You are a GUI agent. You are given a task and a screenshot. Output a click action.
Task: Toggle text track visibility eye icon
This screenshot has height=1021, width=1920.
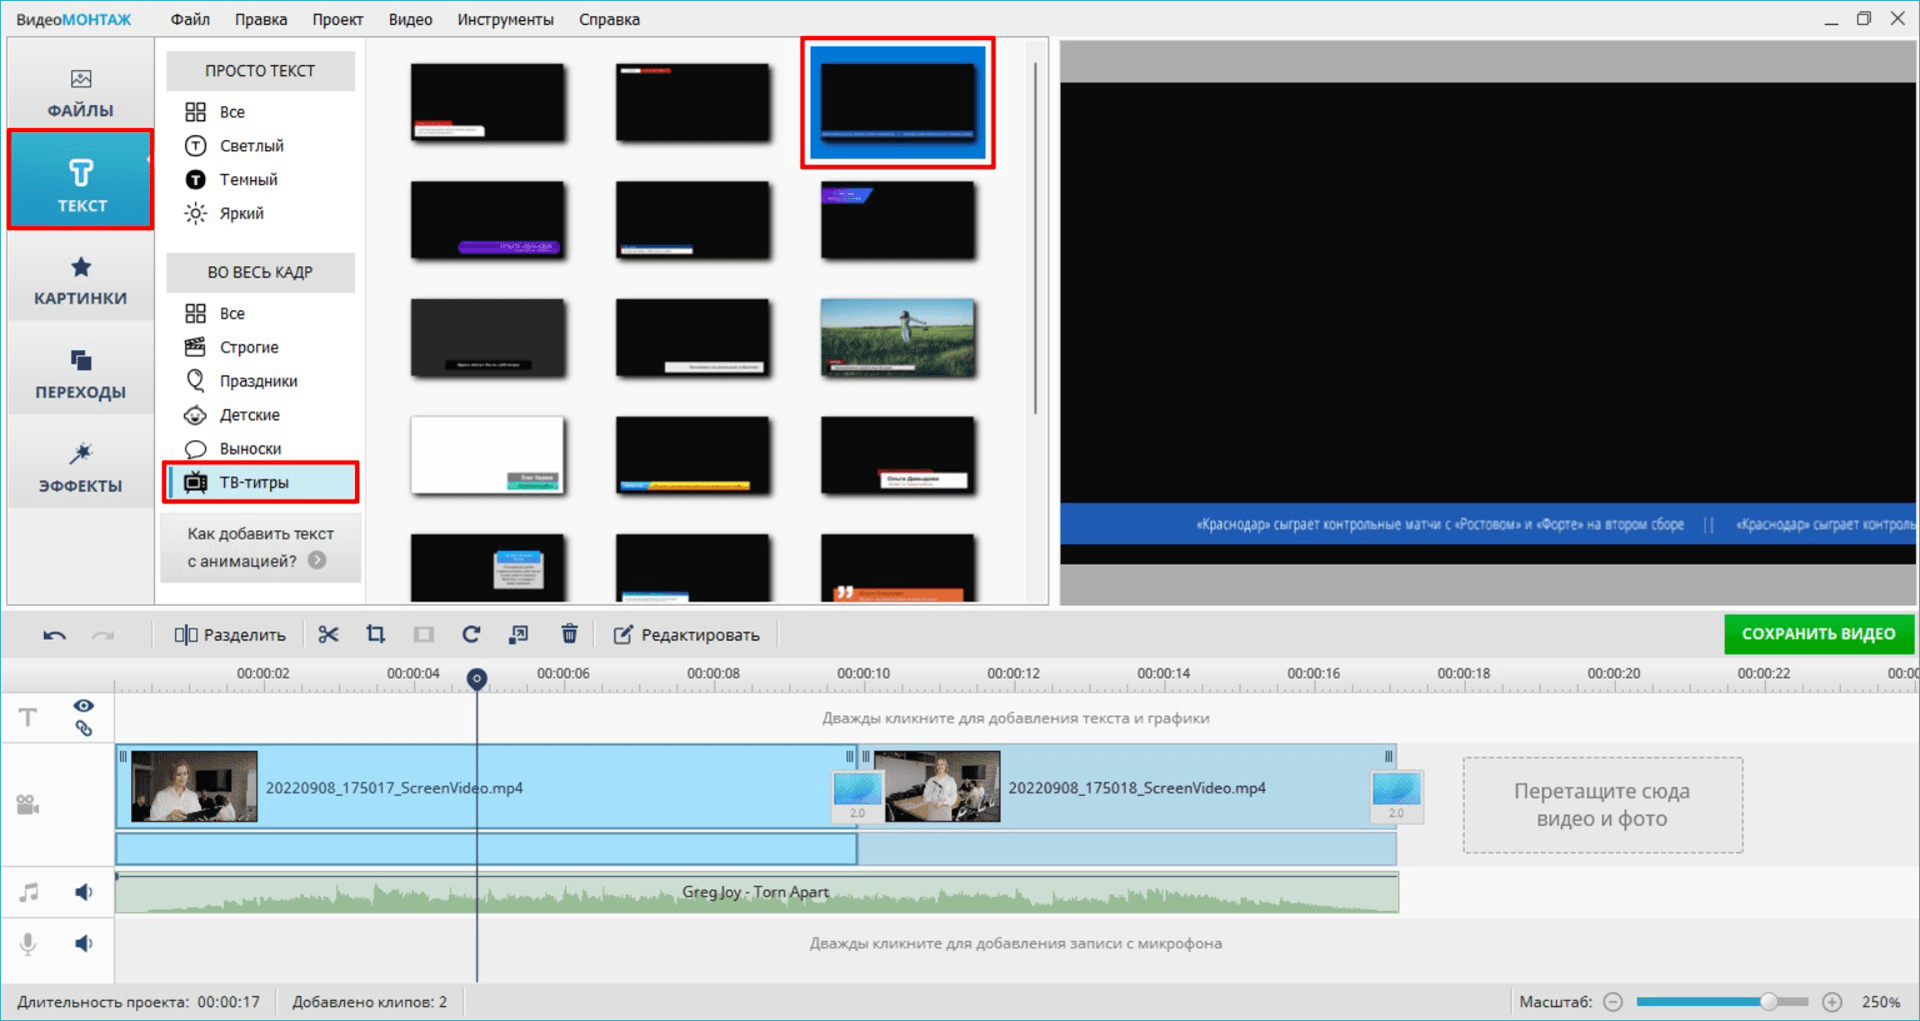point(83,706)
